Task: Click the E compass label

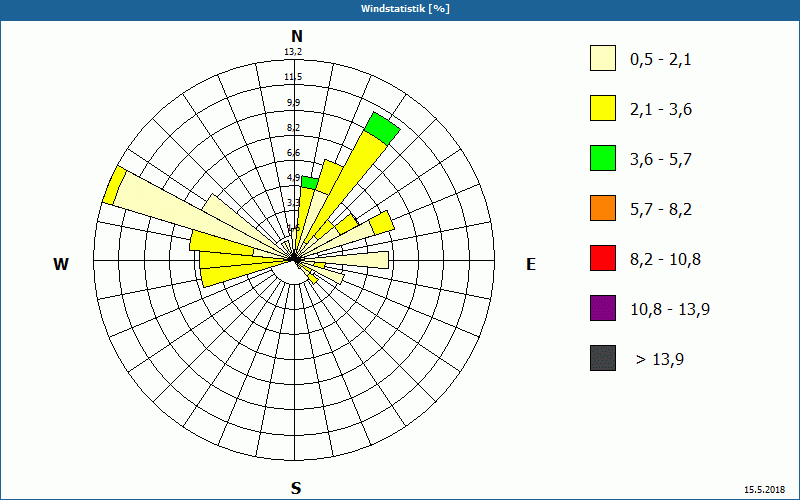Action: tap(531, 264)
